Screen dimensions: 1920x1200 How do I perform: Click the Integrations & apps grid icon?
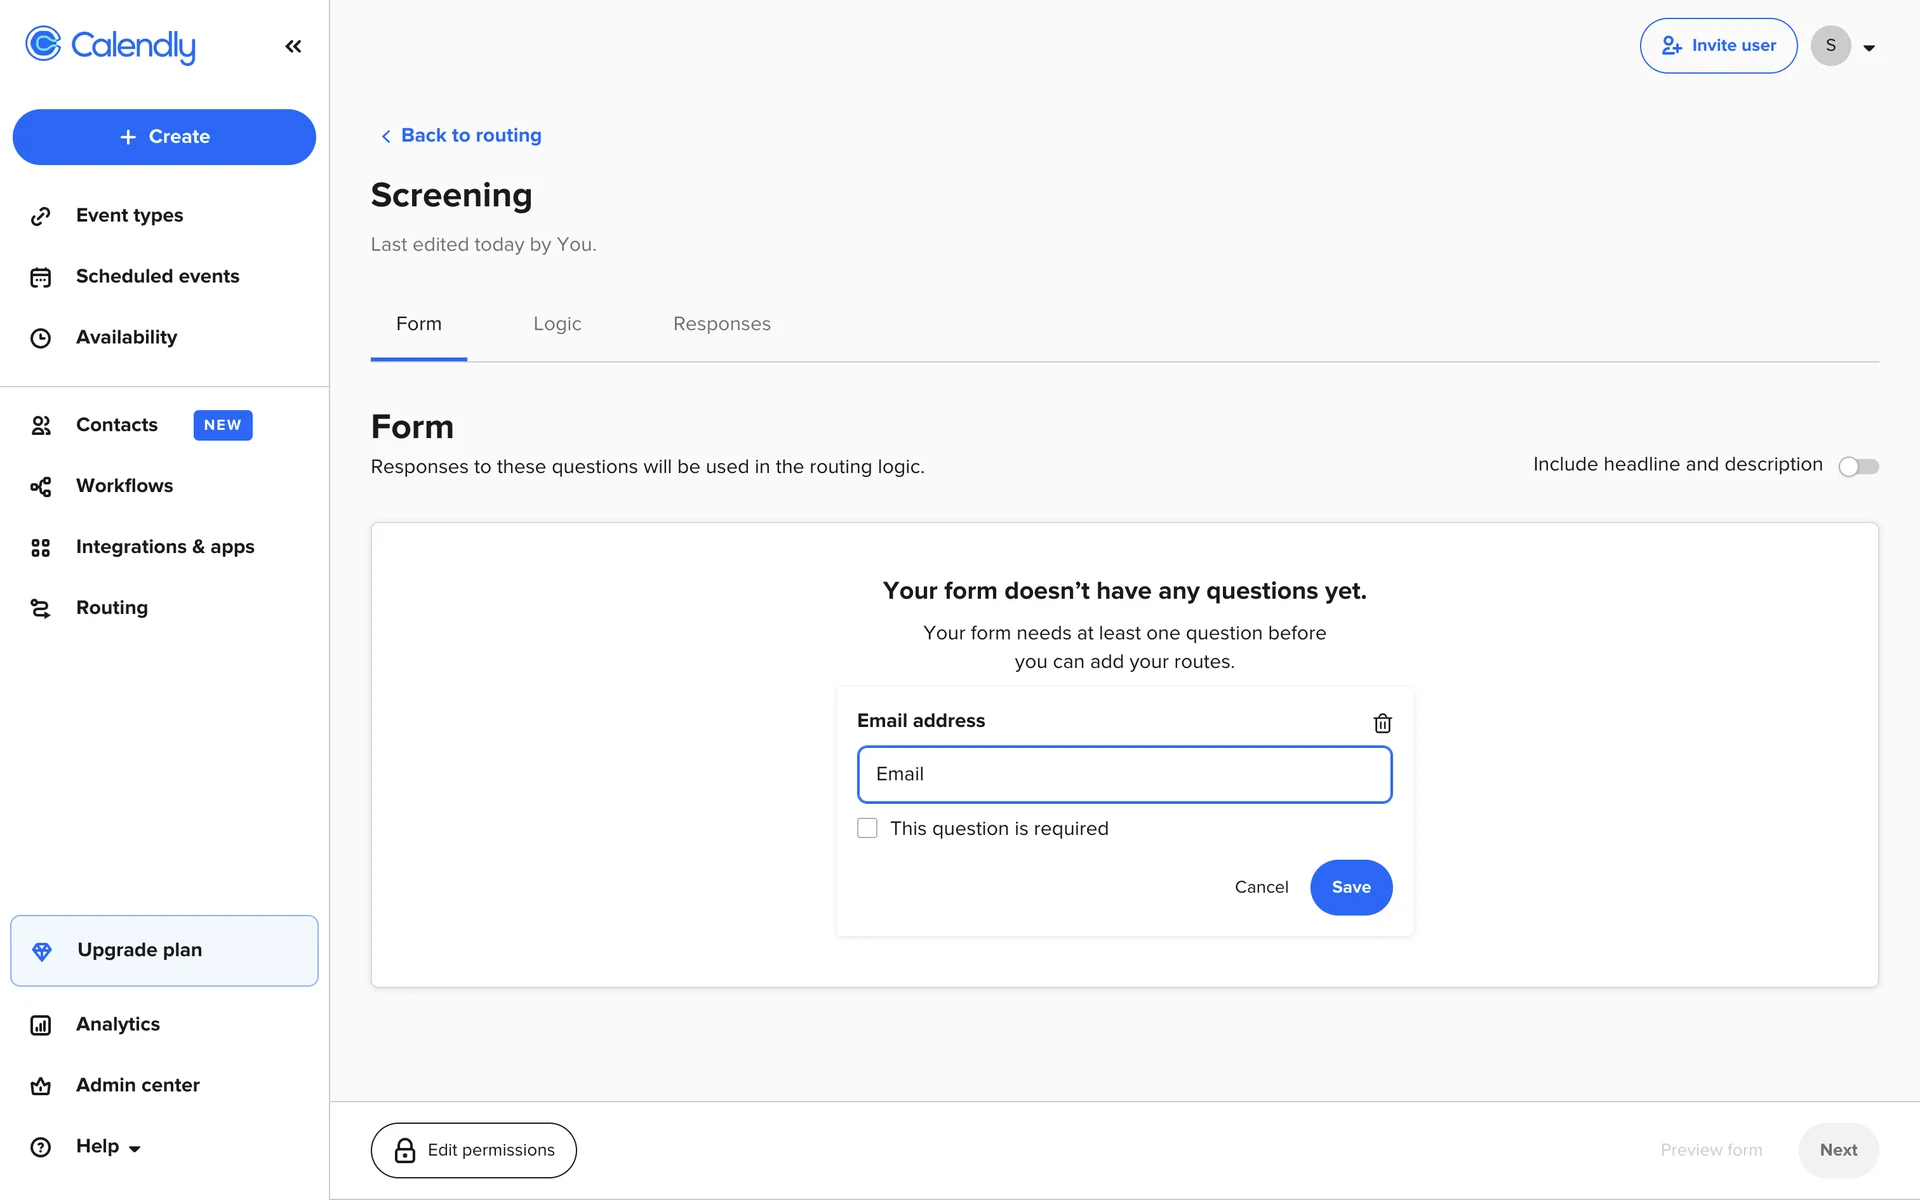tap(40, 547)
